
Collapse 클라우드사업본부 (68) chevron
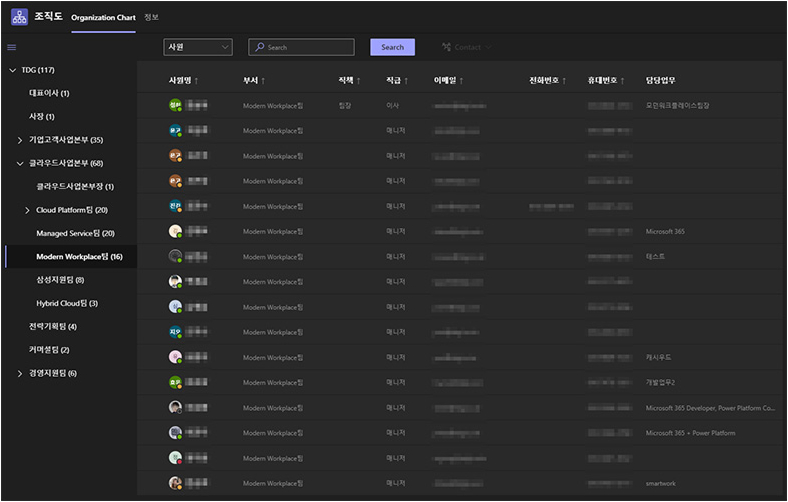click(20, 163)
